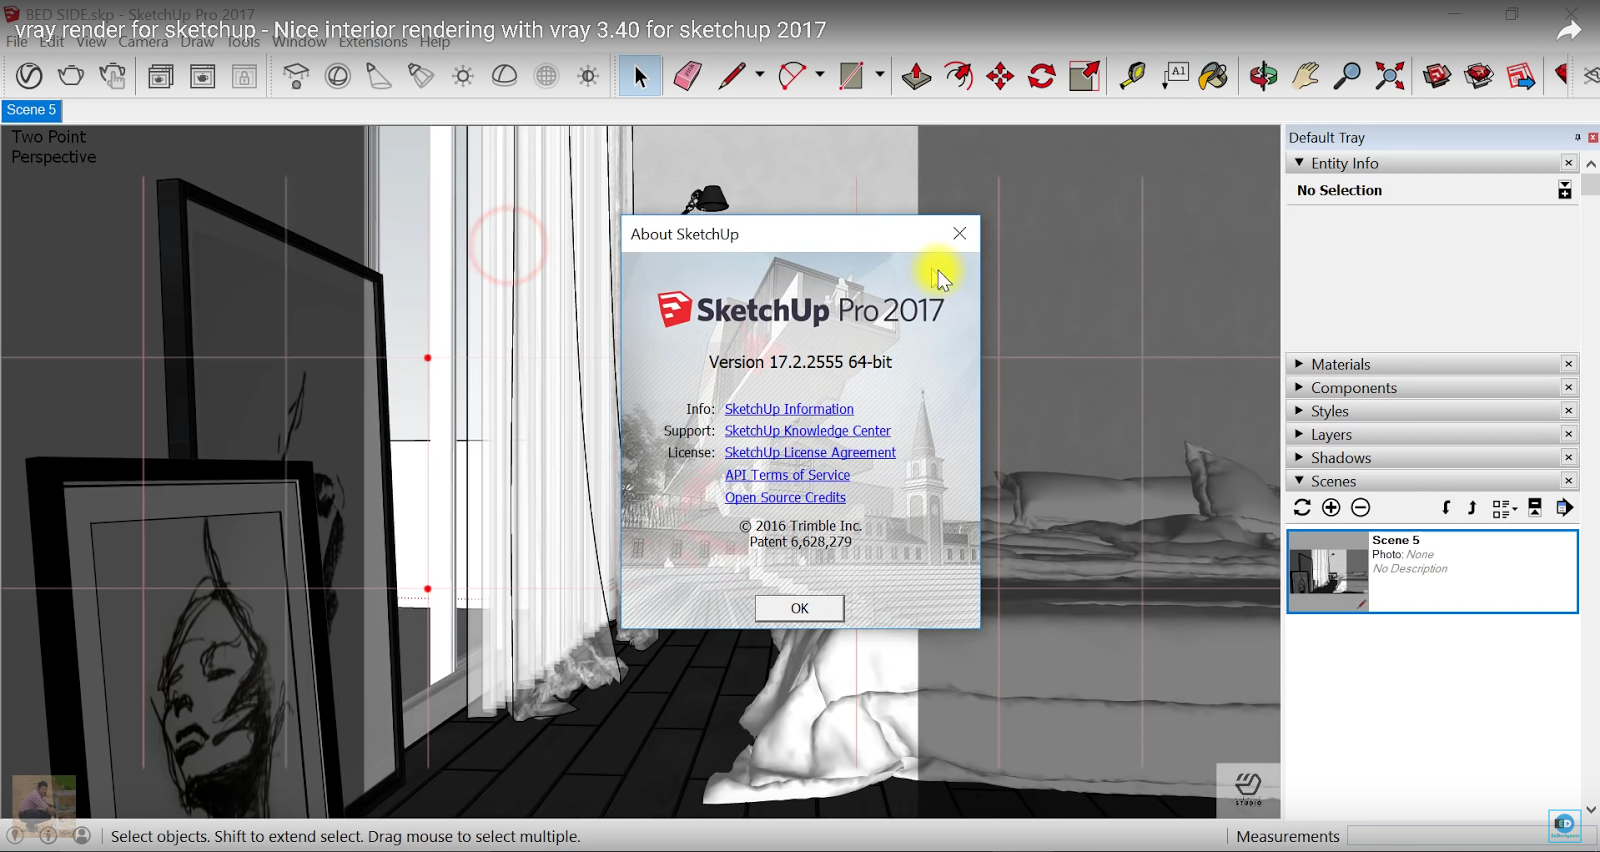Remove scene with minus icon

click(1360, 508)
